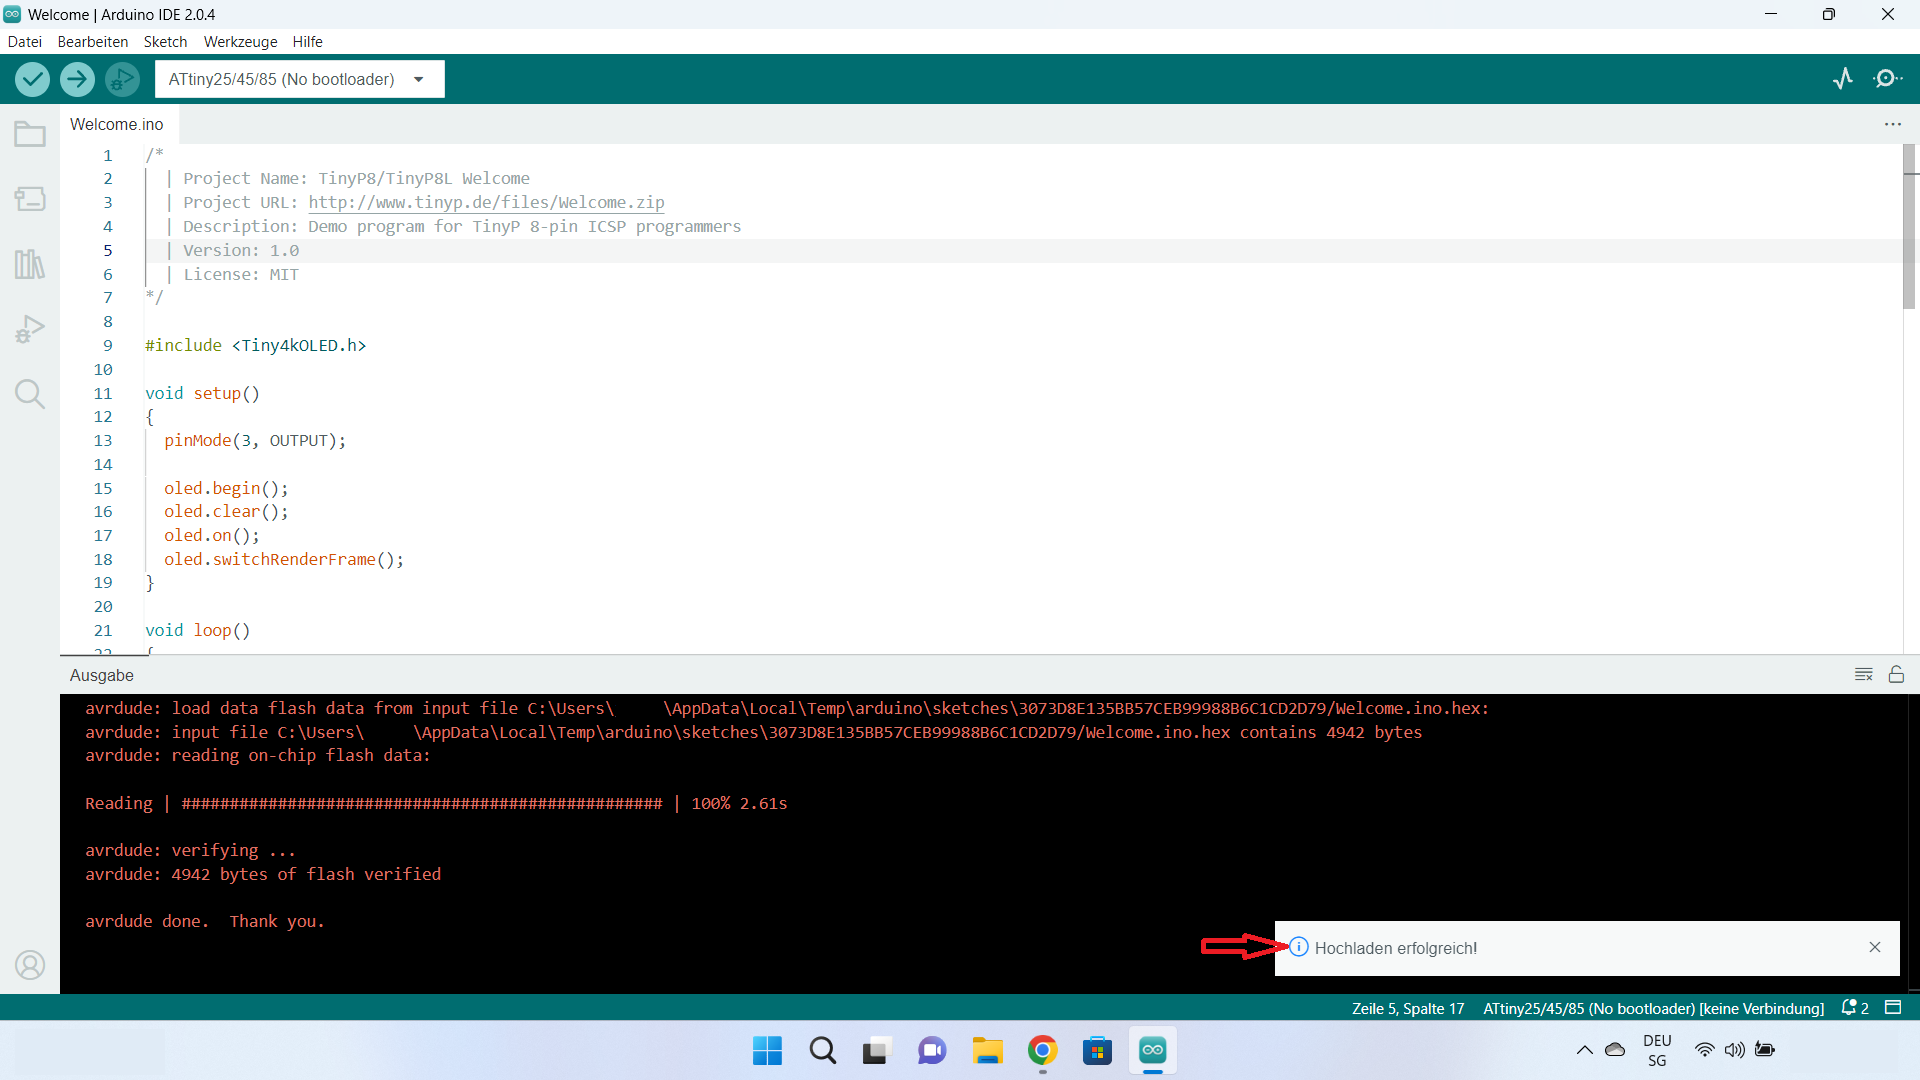The width and height of the screenshot is (1920, 1080).
Task: Dismiss the Hochladen erfolgreich notification
Action: pyautogui.click(x=1875, y=947)
